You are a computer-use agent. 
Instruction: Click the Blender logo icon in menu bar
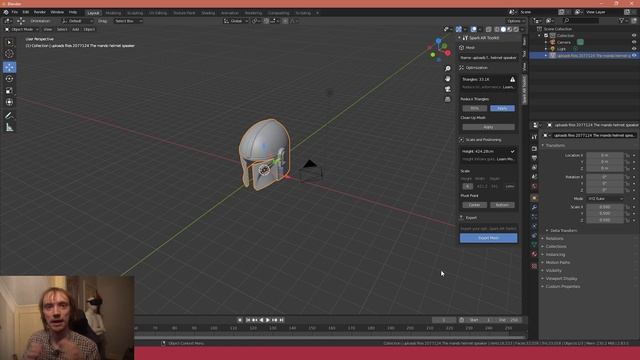tap(6, 12)
